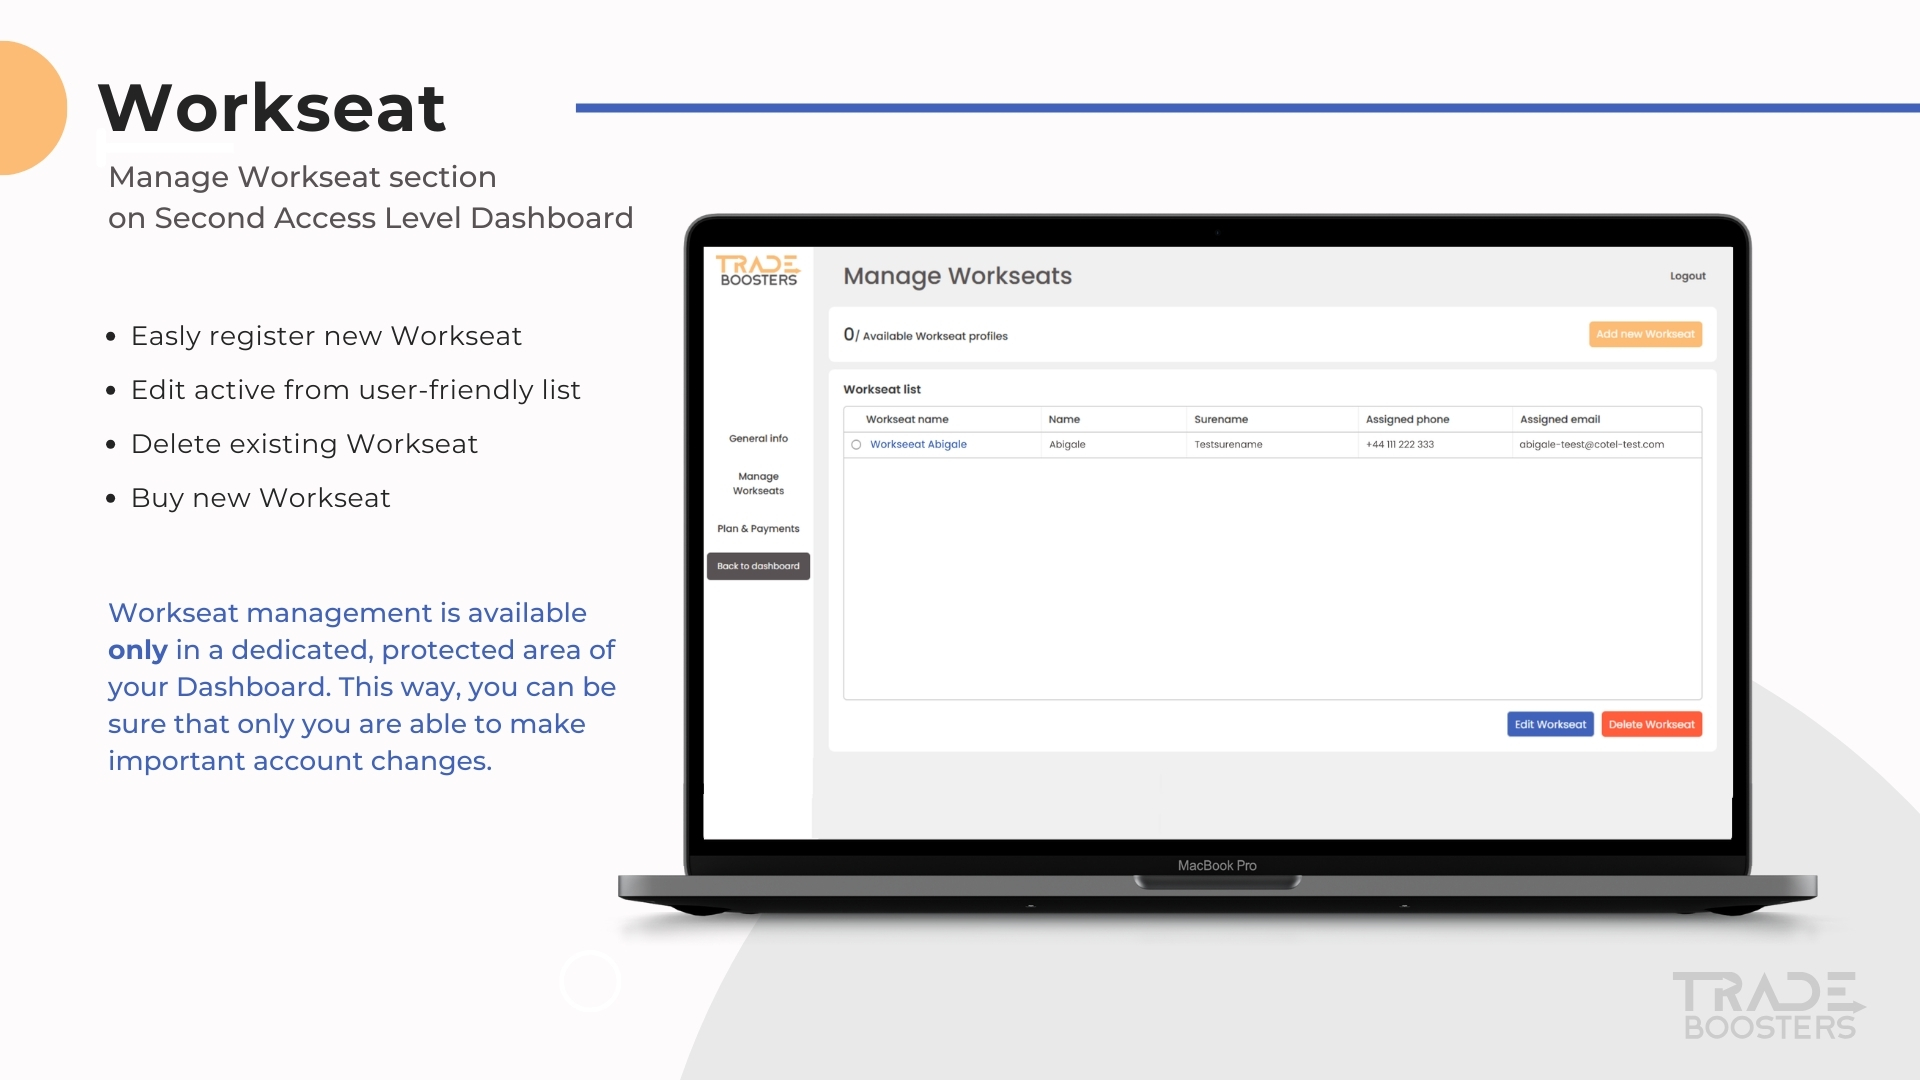Image resolution: width=1920 pixels, height=1080 pixels.
Task: Open General info in sidebar
Action: [x=758, y=439]
